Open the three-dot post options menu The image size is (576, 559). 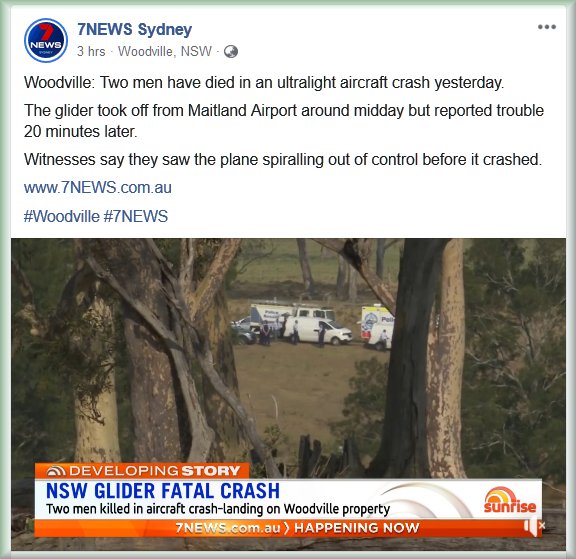tap(547, 27)
